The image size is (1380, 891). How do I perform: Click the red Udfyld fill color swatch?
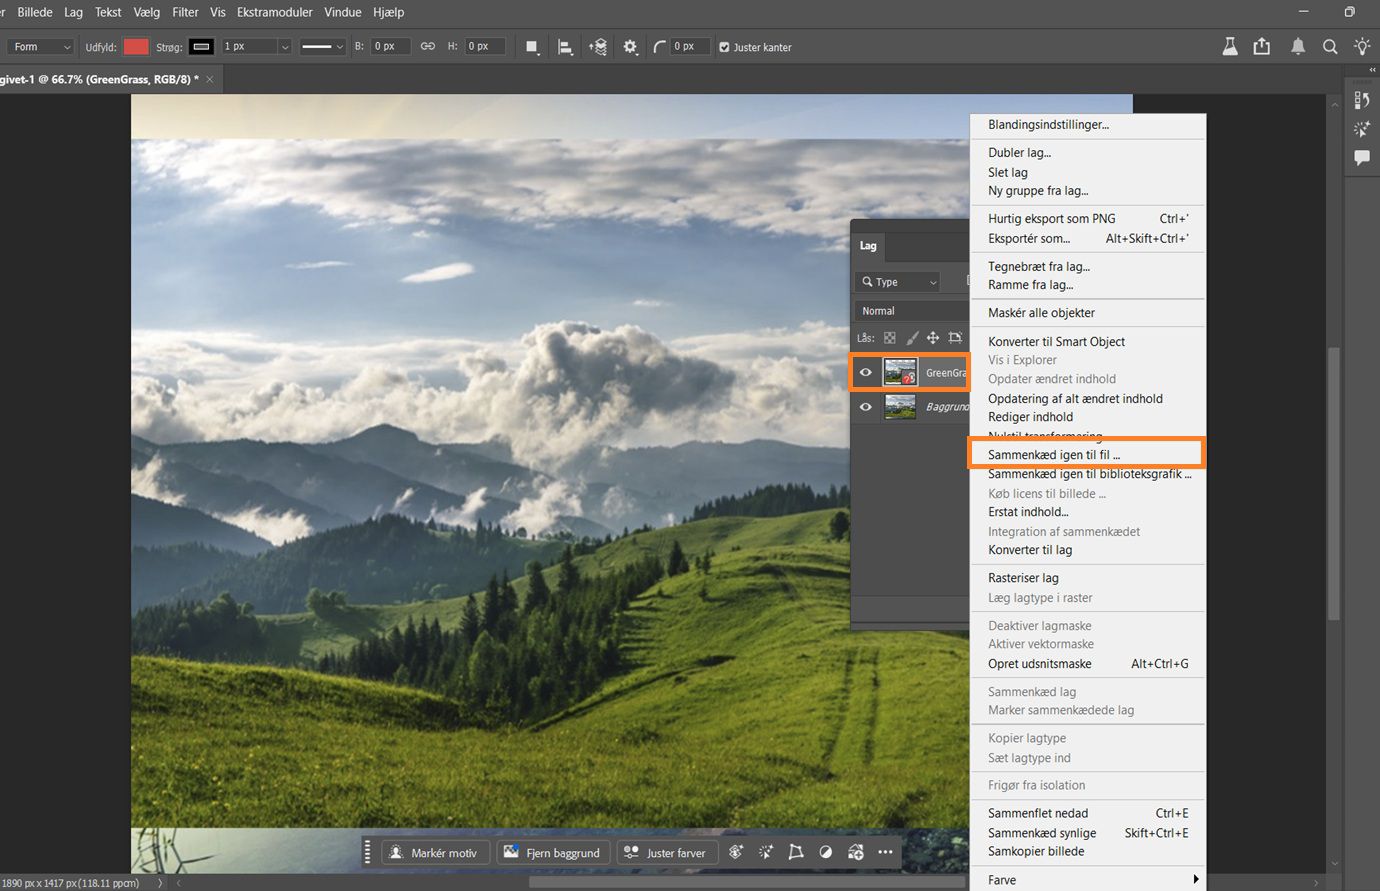(x=136, y=47)
